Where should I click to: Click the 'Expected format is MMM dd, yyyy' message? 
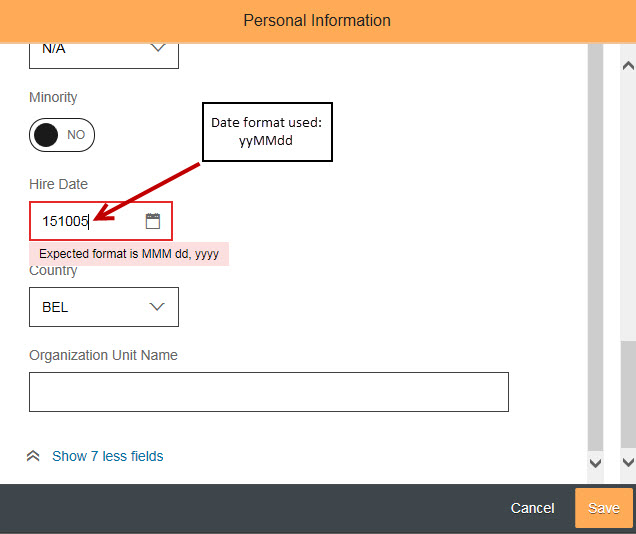pos(129,254)
